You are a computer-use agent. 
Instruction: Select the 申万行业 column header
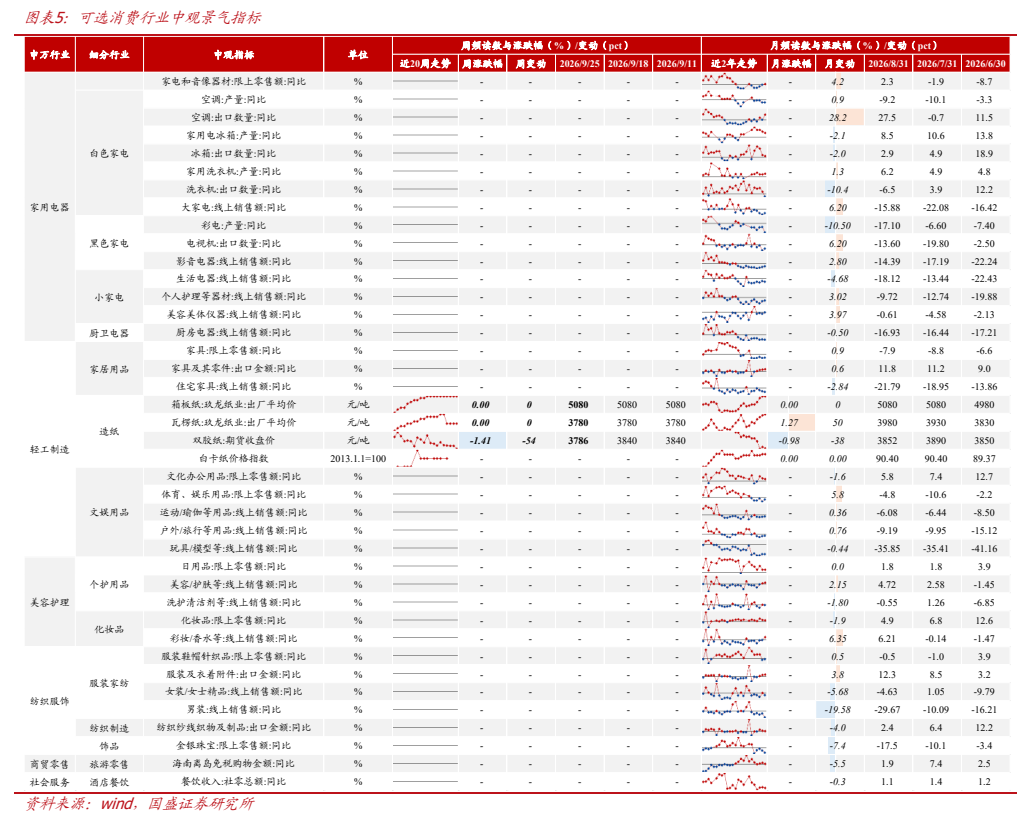50,55
